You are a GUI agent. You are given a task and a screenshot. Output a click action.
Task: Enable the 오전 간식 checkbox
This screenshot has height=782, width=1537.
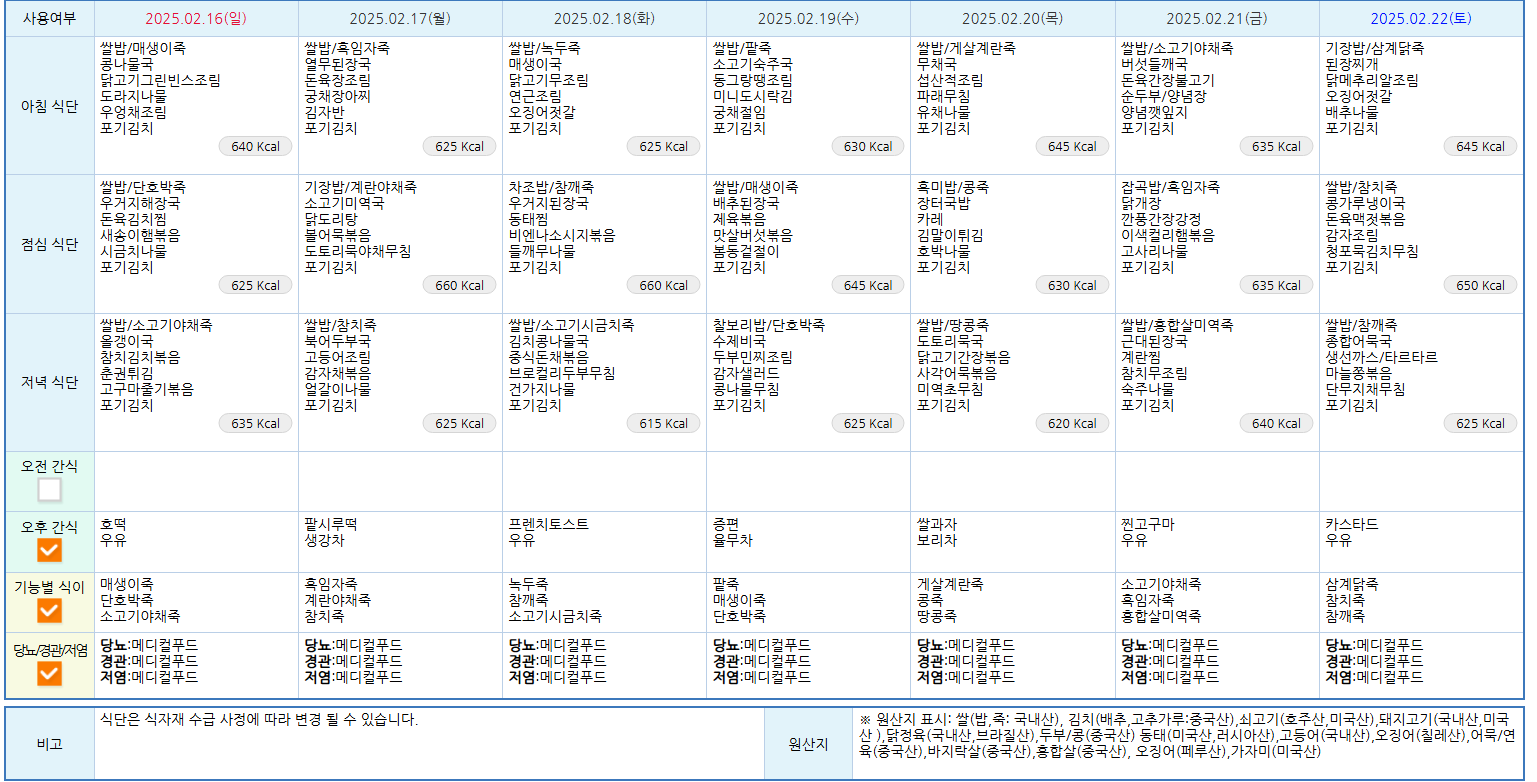[x=49, y=490]
